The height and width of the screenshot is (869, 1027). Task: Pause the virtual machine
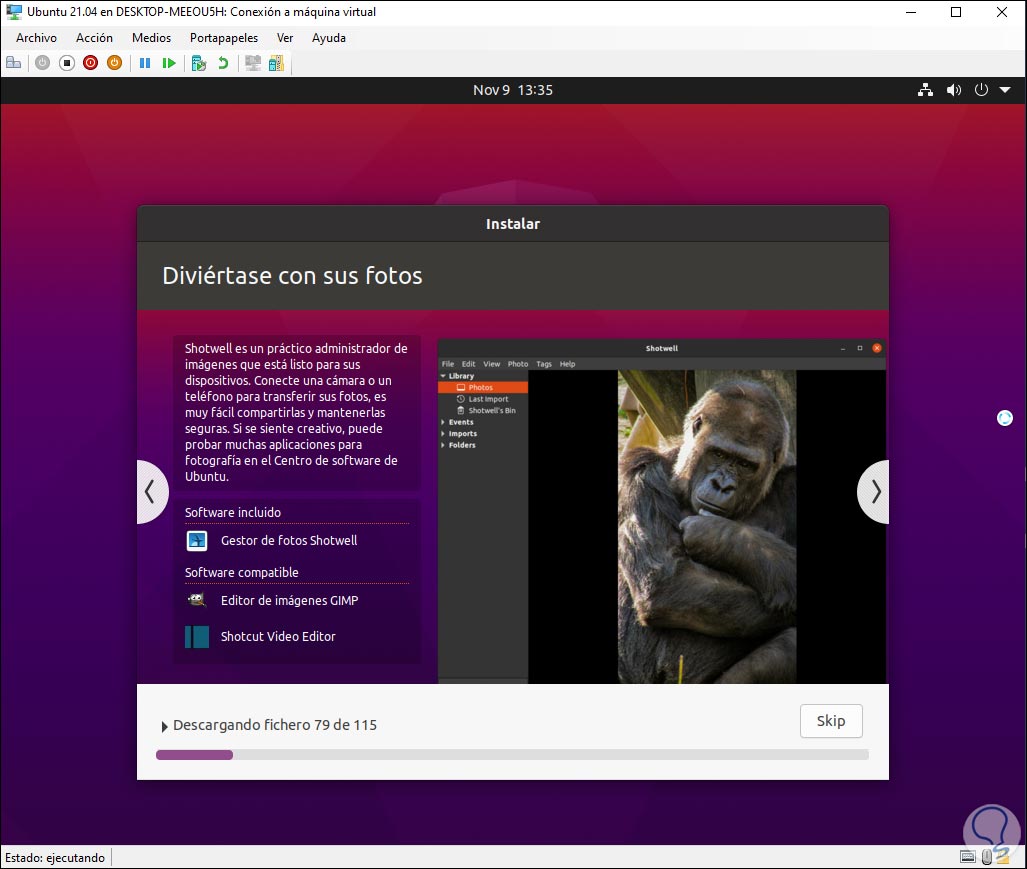point(145,63)
